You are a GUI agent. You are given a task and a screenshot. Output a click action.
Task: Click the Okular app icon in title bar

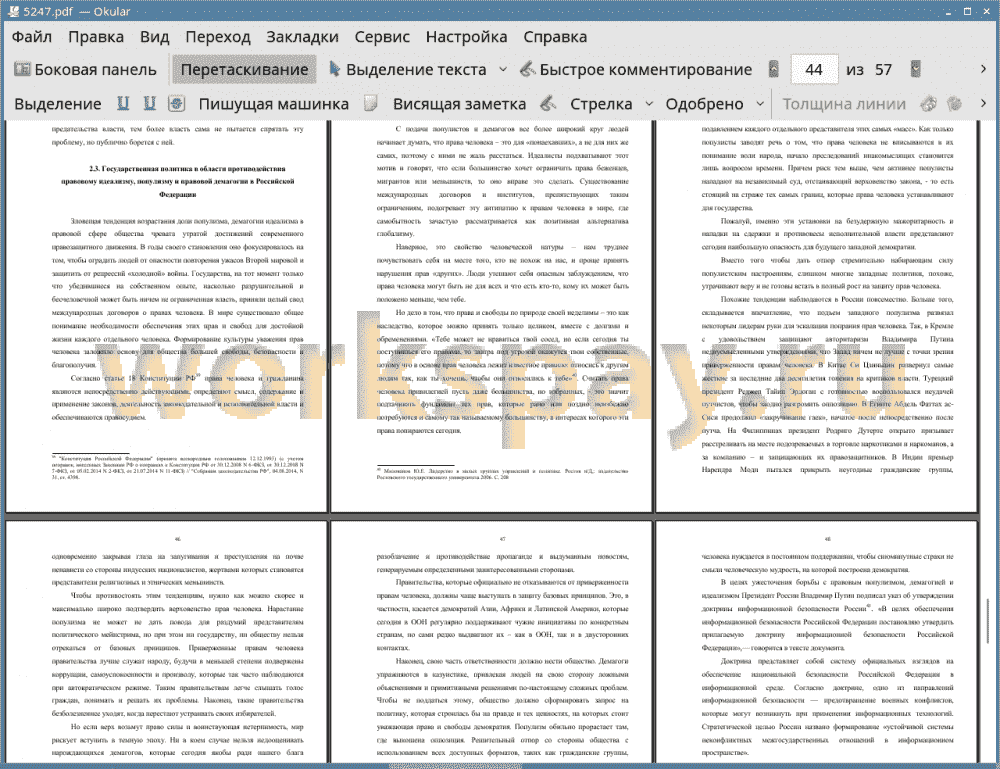point(13,11)
